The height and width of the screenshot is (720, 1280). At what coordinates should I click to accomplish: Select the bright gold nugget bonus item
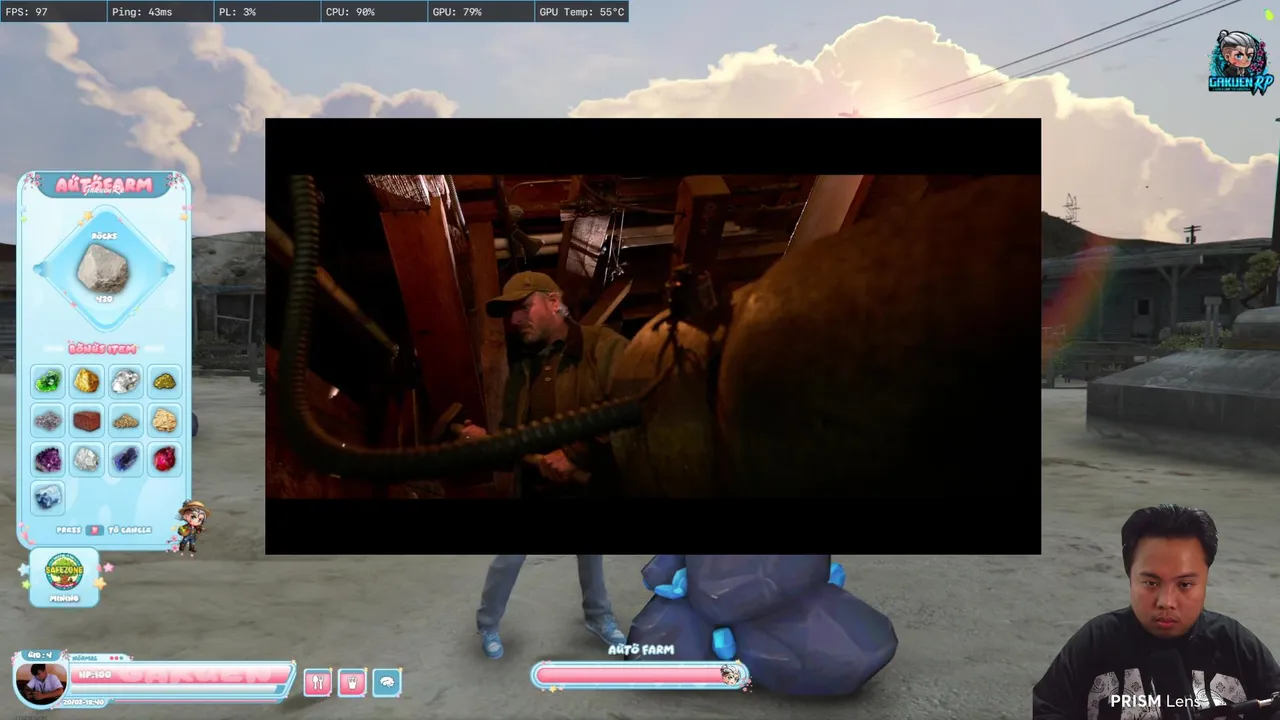tap(87, 381)
